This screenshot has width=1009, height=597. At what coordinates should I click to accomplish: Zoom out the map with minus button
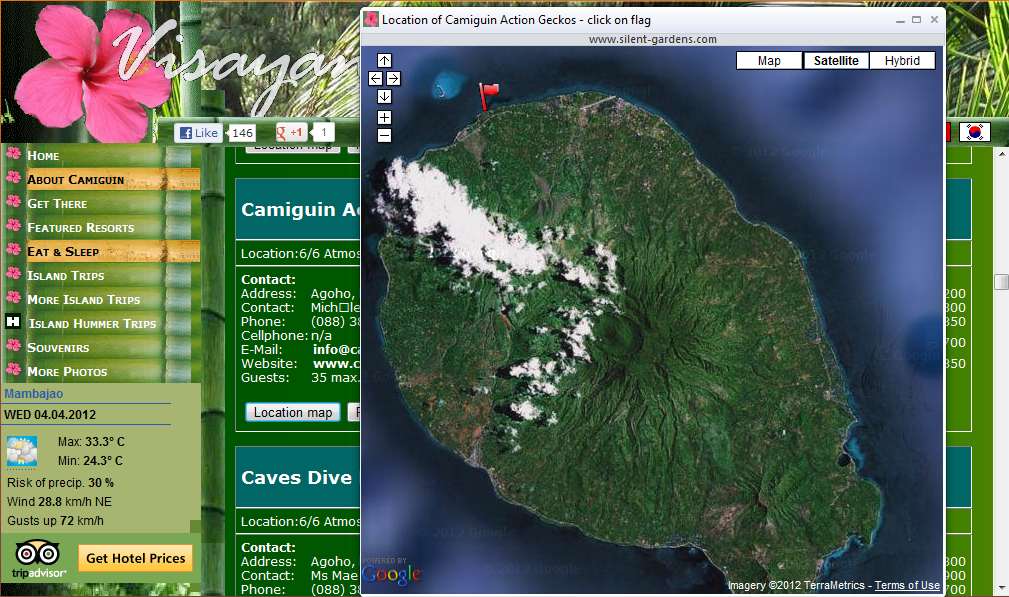click(x=385, y=135)
